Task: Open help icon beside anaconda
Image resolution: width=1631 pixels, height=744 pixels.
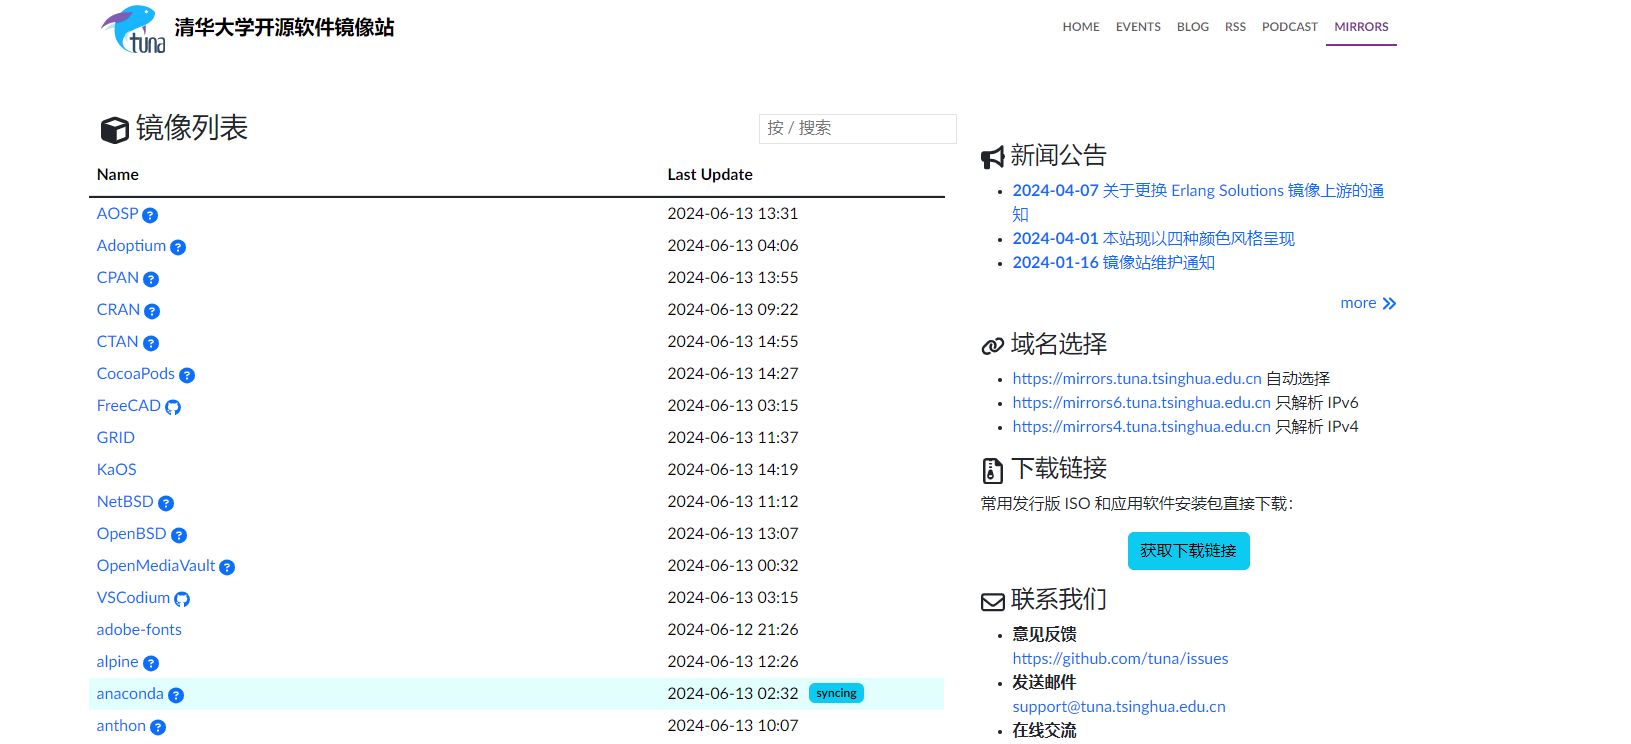Action: click(176, 695)
